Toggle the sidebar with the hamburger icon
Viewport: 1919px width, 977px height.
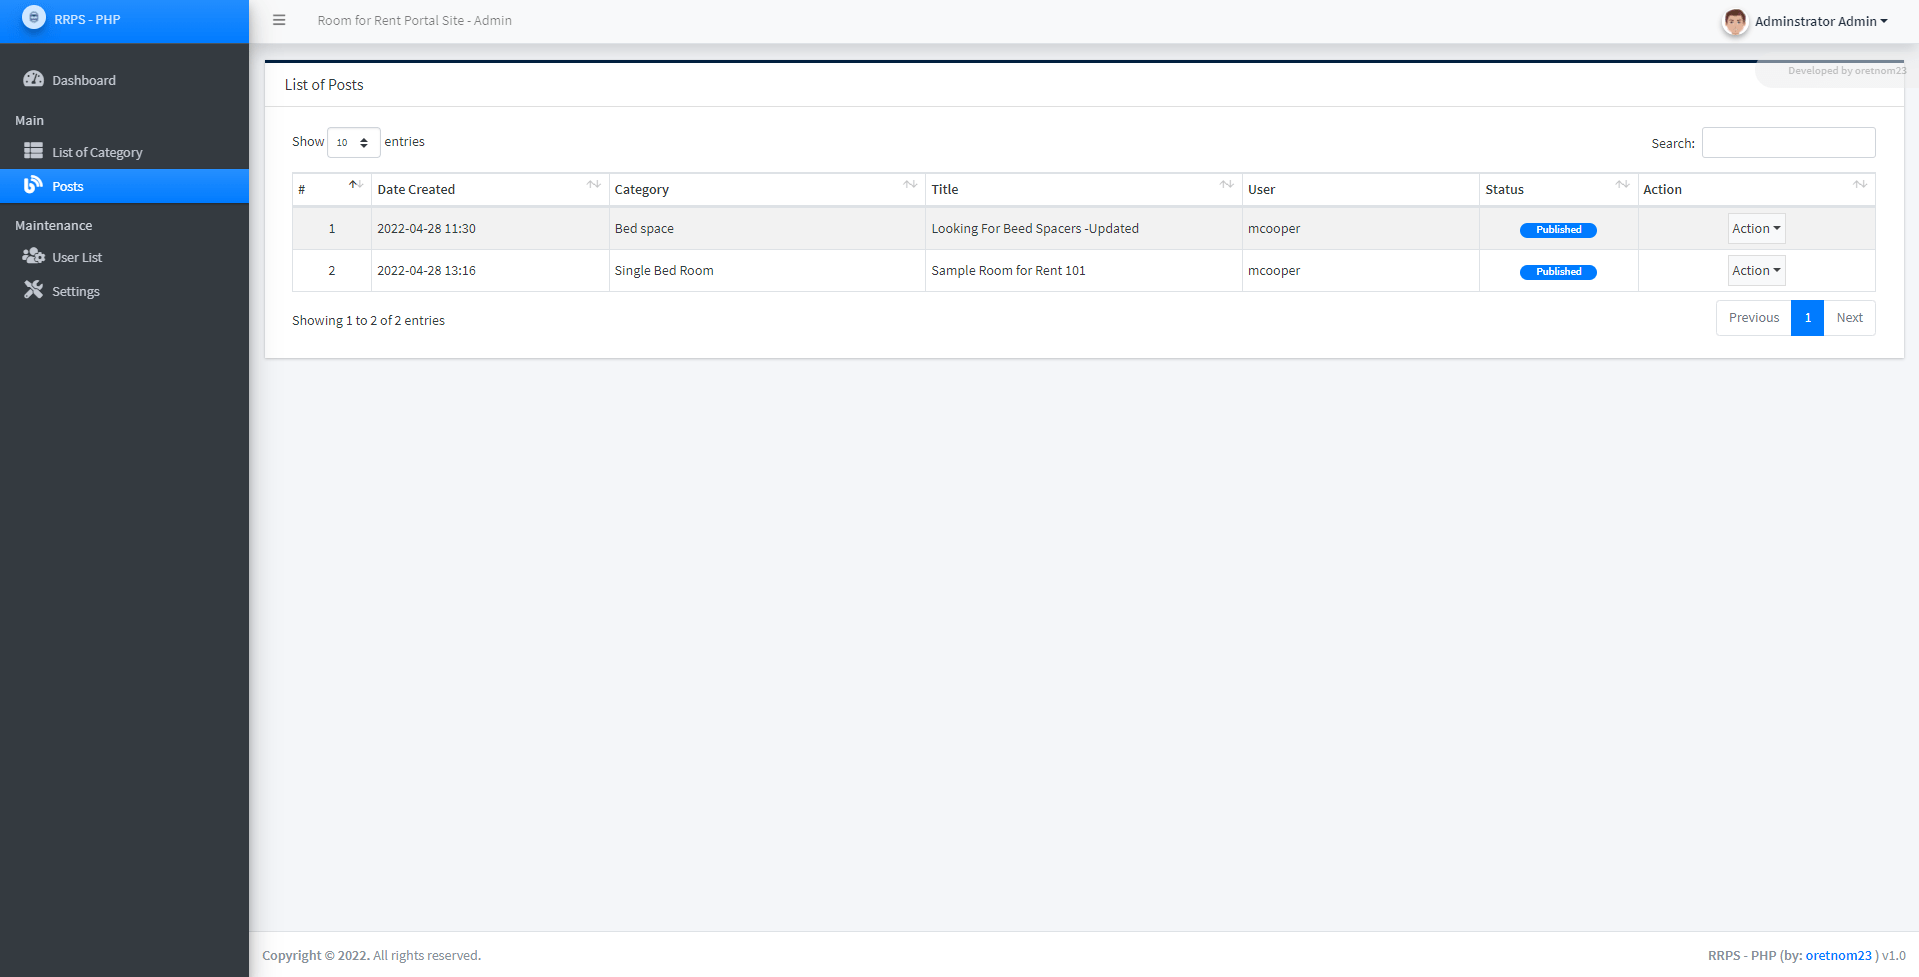278,20
